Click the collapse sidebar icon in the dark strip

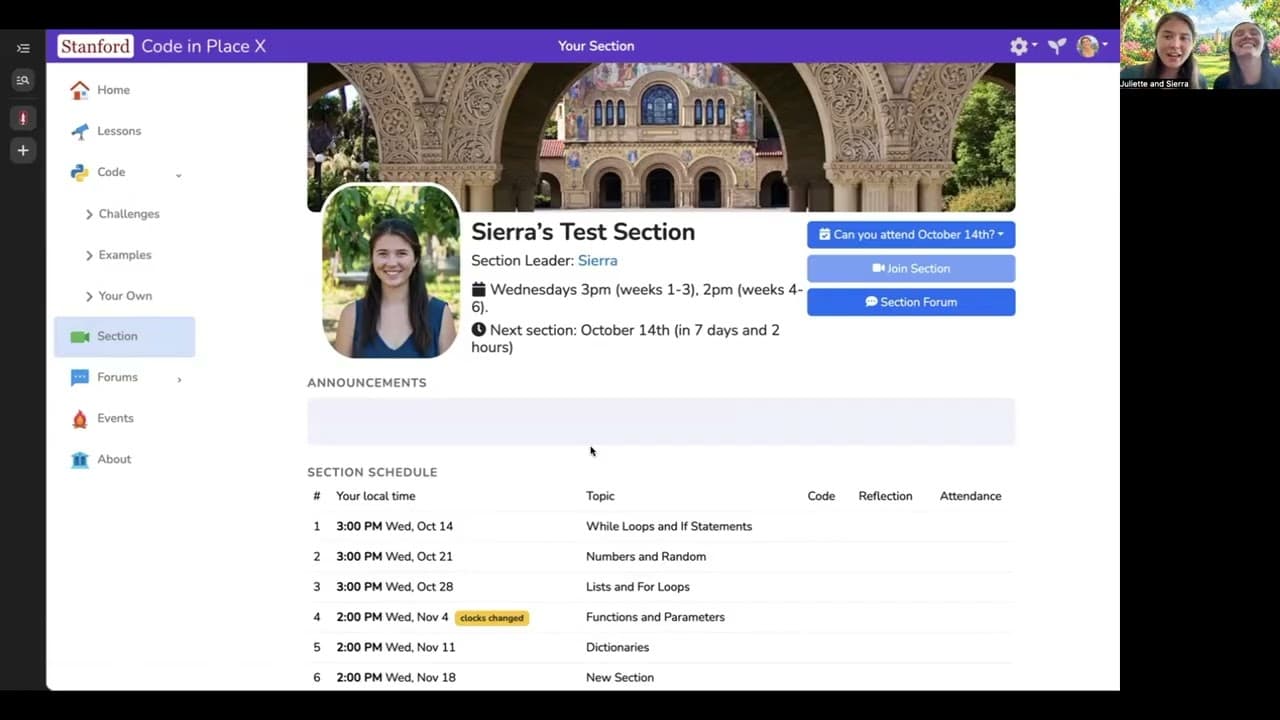[x=23, y=48]
